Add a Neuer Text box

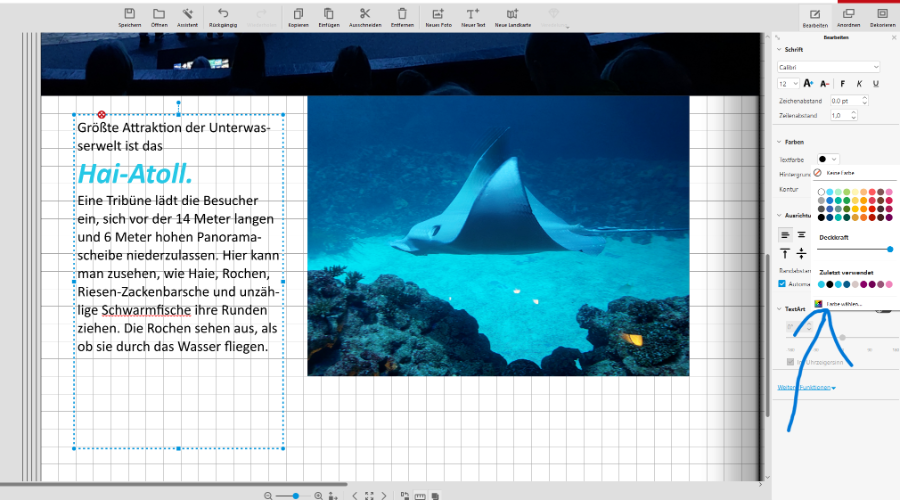(473, 15)
